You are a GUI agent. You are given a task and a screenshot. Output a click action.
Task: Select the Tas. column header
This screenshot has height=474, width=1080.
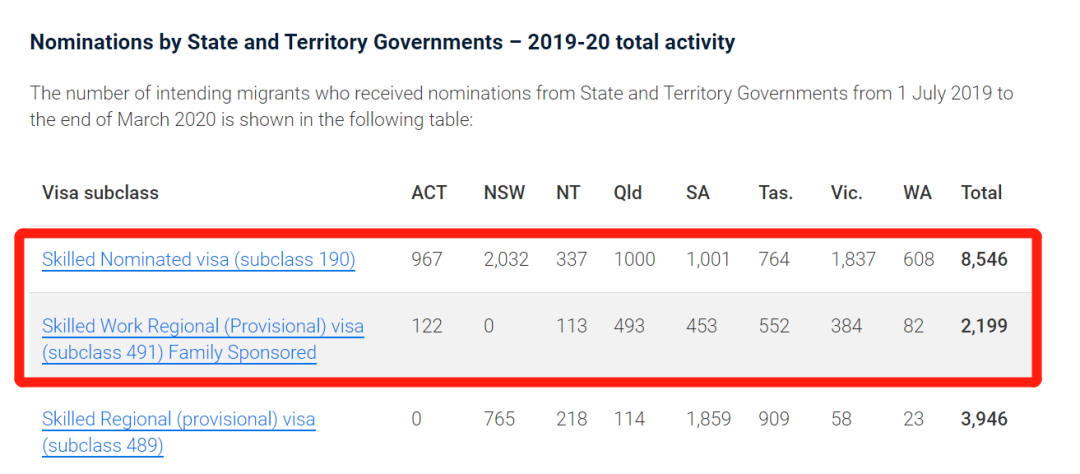point(775,193)
